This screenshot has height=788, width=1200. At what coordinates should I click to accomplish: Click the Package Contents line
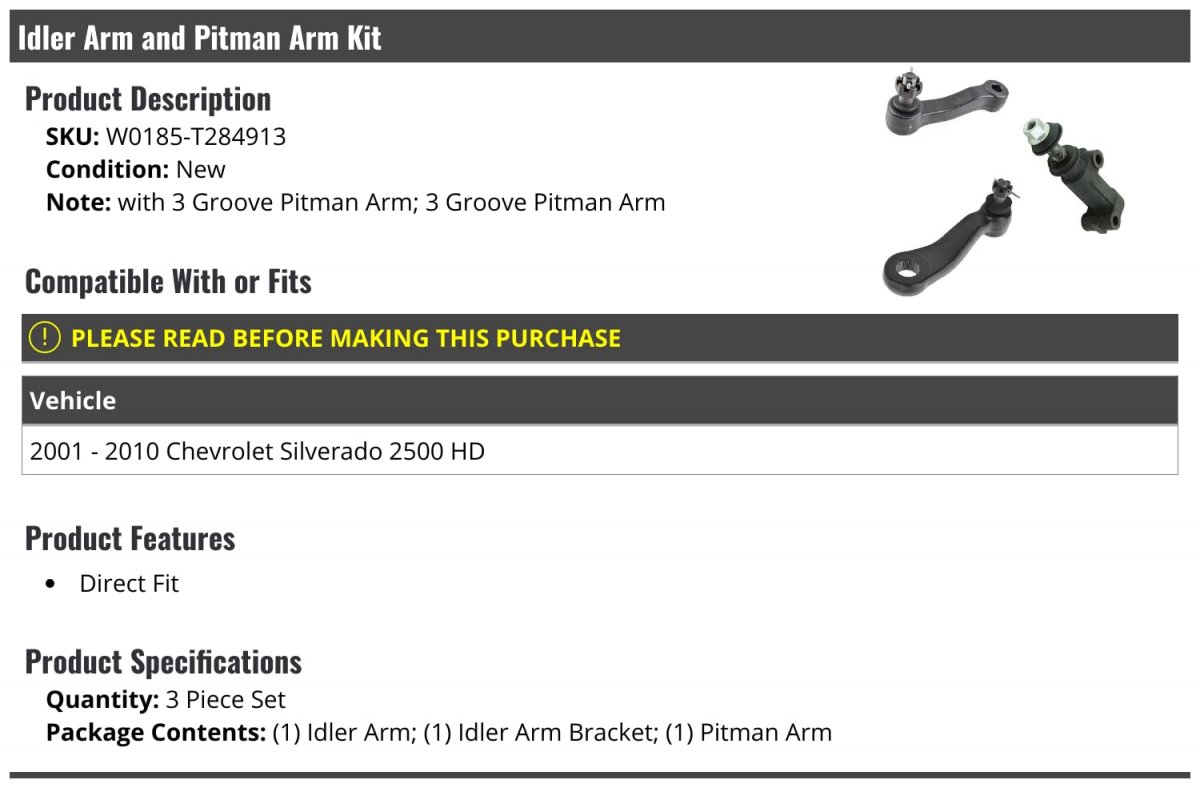439,733
